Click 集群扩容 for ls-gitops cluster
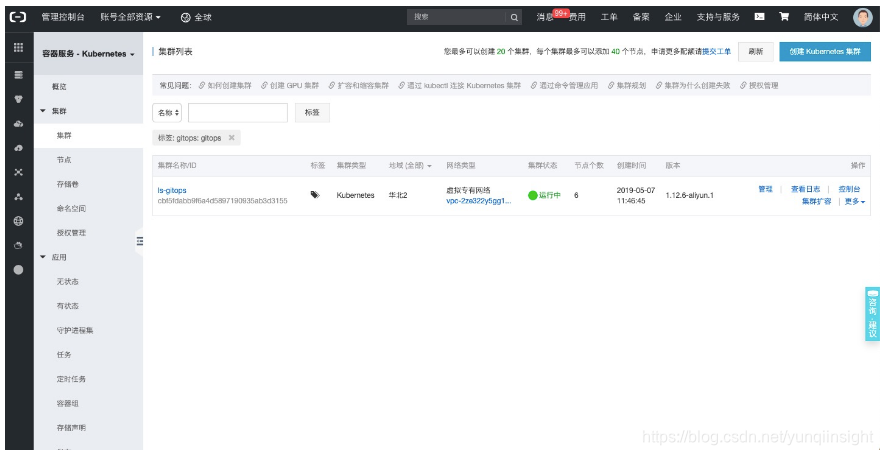The width and height of the screenshot is (883, 455). click(x=817, y=202)
